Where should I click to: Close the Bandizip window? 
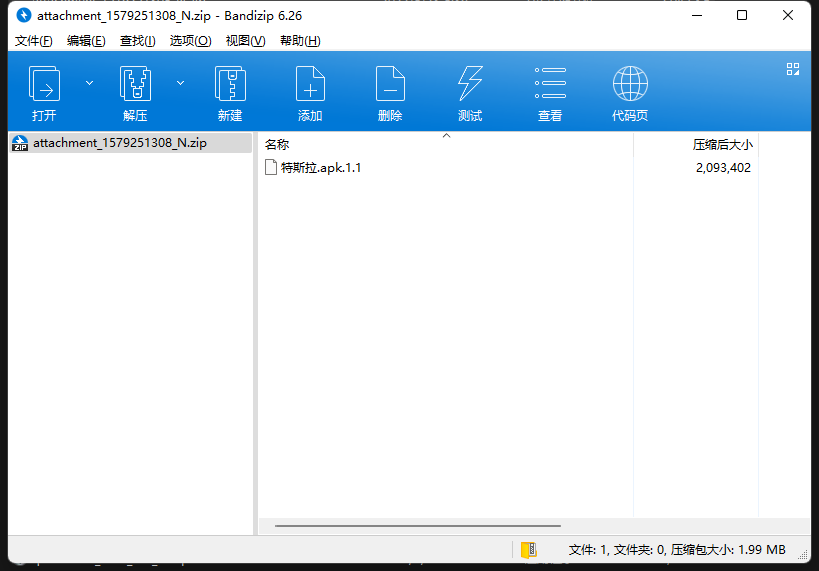coord(788,15)
